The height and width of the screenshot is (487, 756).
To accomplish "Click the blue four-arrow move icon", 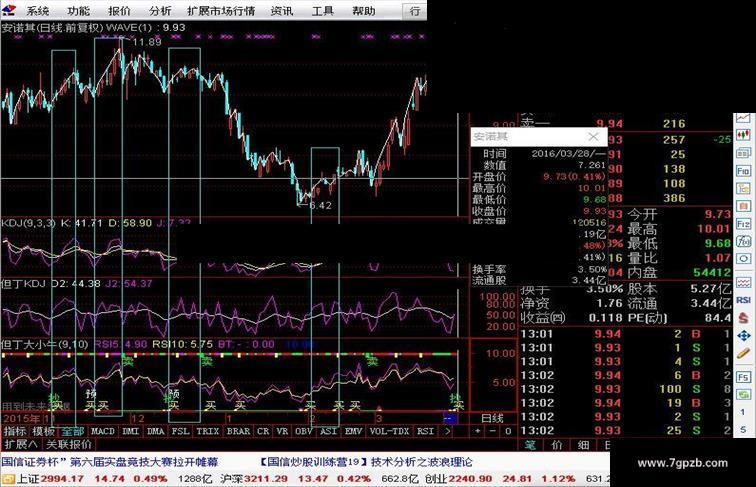I will 743,336.
